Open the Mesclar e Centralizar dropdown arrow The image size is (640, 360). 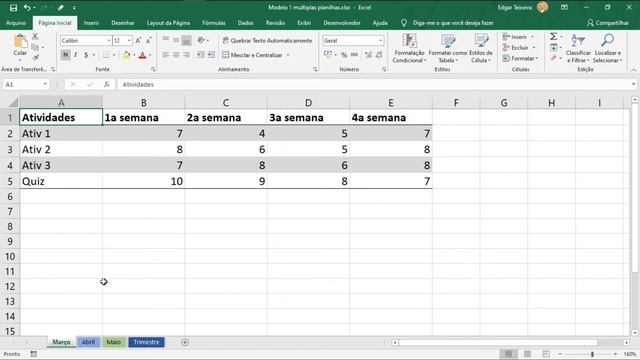(x=288, y=55)
